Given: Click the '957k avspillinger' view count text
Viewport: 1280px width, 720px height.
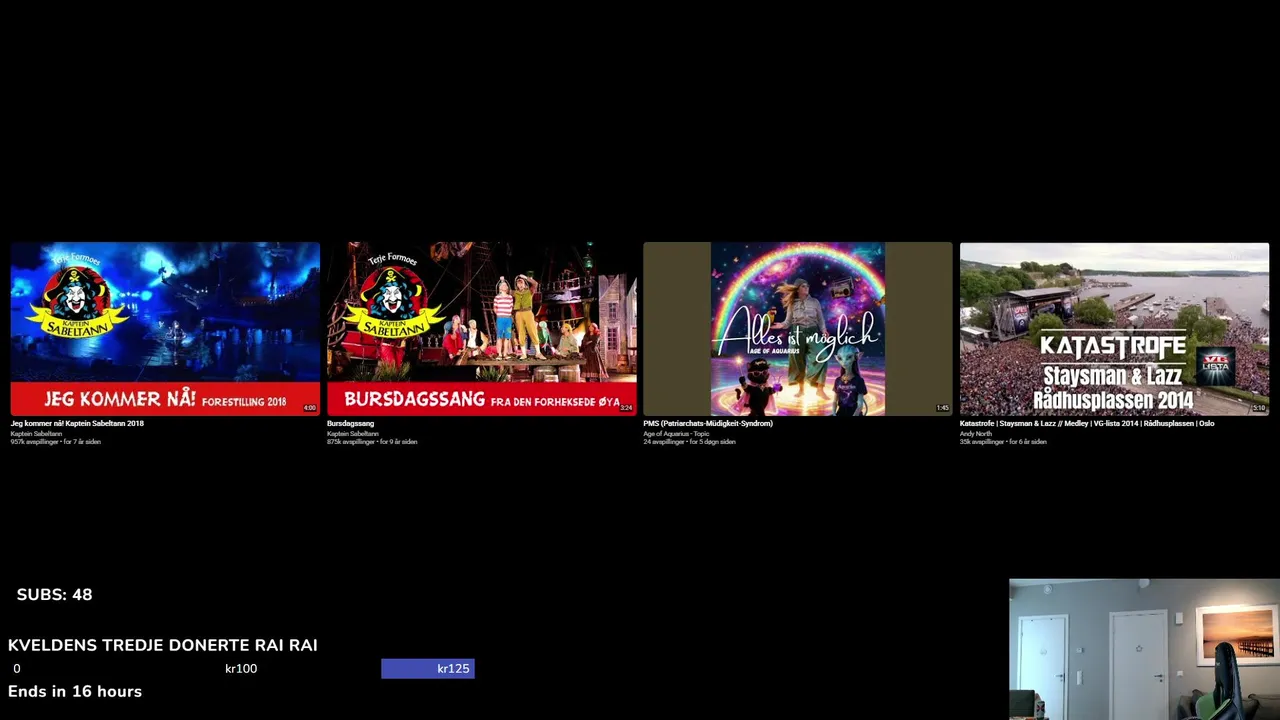Looking at the screenshot, I should 35,442.
